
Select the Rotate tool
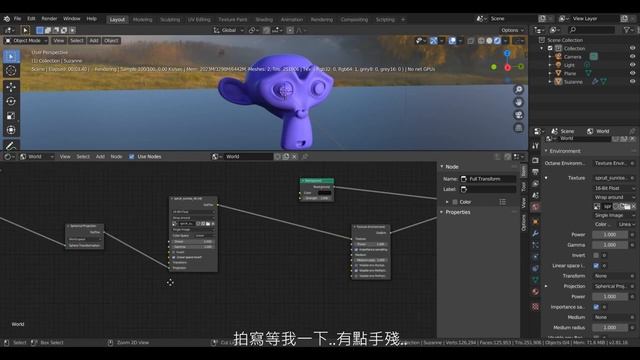click(11, 101)
